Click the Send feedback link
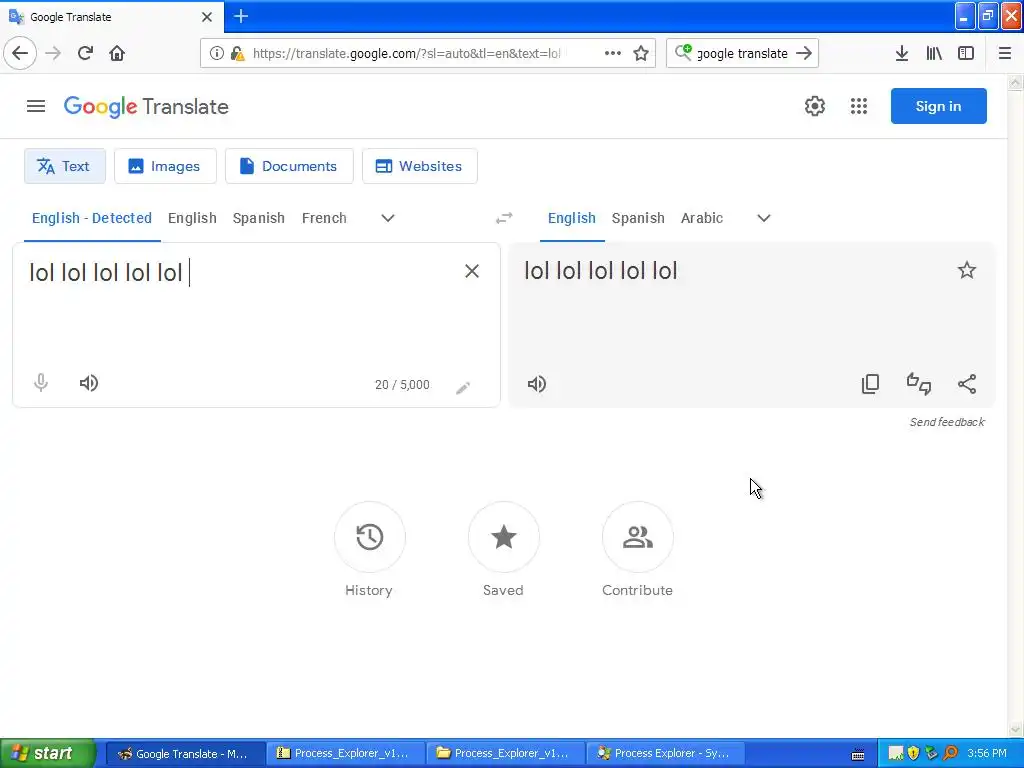 point(947,422)
